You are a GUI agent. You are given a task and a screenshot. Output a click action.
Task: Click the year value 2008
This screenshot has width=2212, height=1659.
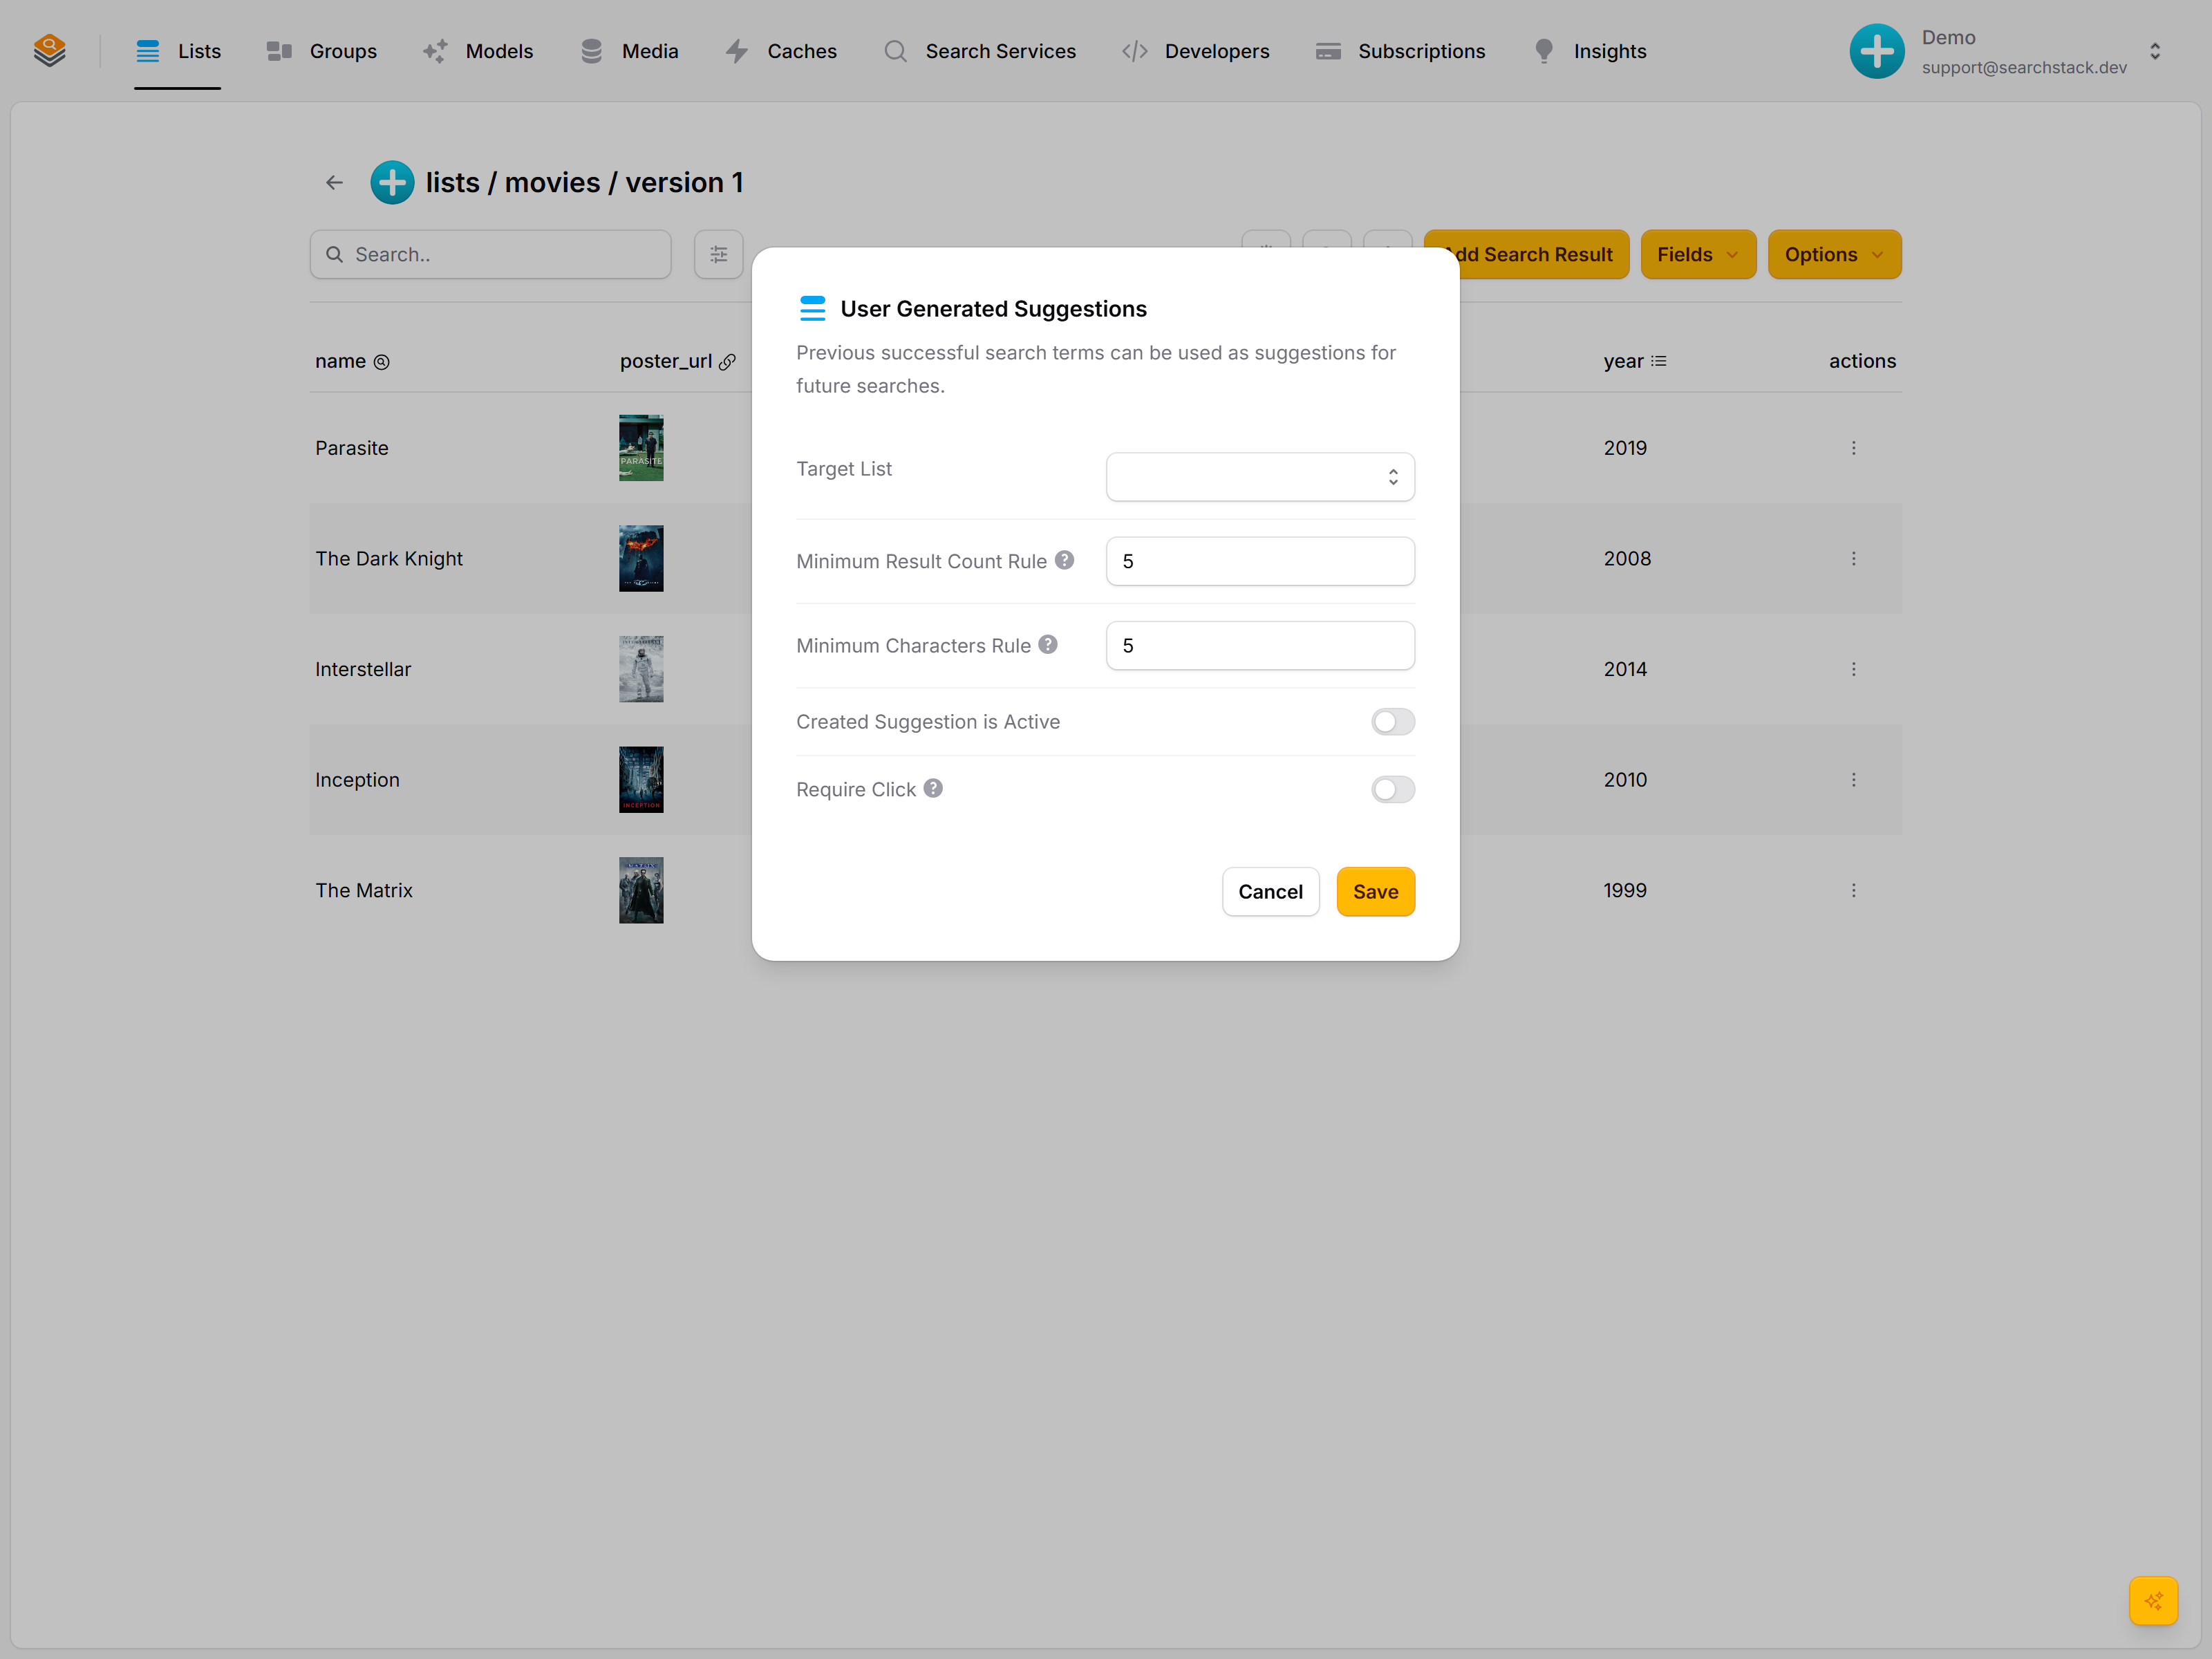(x=1627, y=558)
